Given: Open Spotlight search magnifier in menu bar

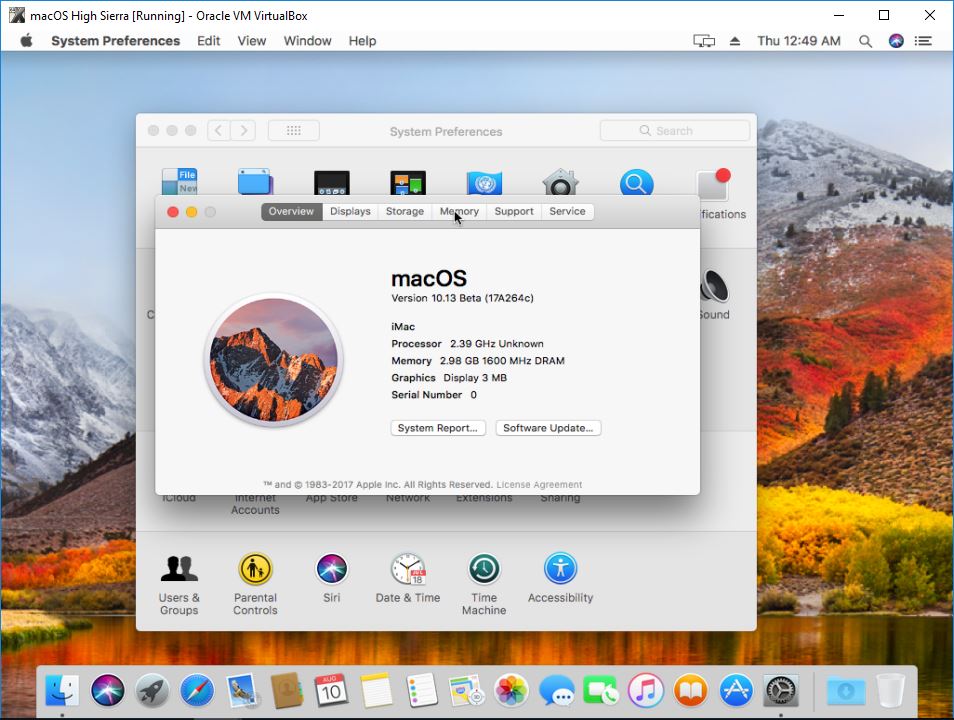Looking at the screenshot, I should coord(865,41).
